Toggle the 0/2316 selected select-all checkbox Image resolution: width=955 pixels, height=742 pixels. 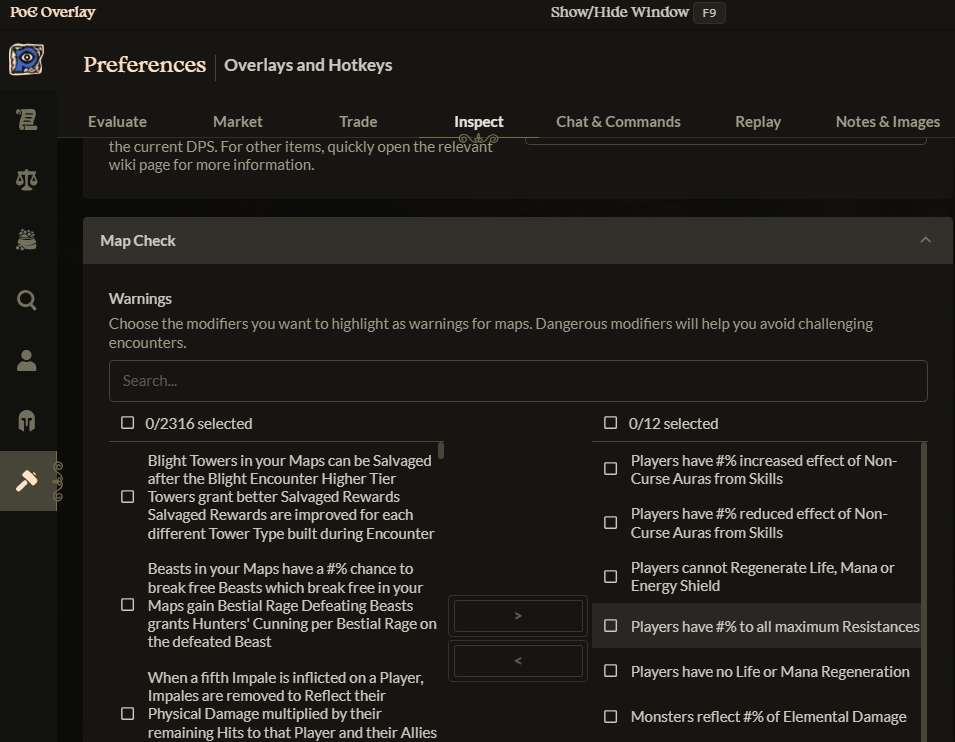coord(128,423)
